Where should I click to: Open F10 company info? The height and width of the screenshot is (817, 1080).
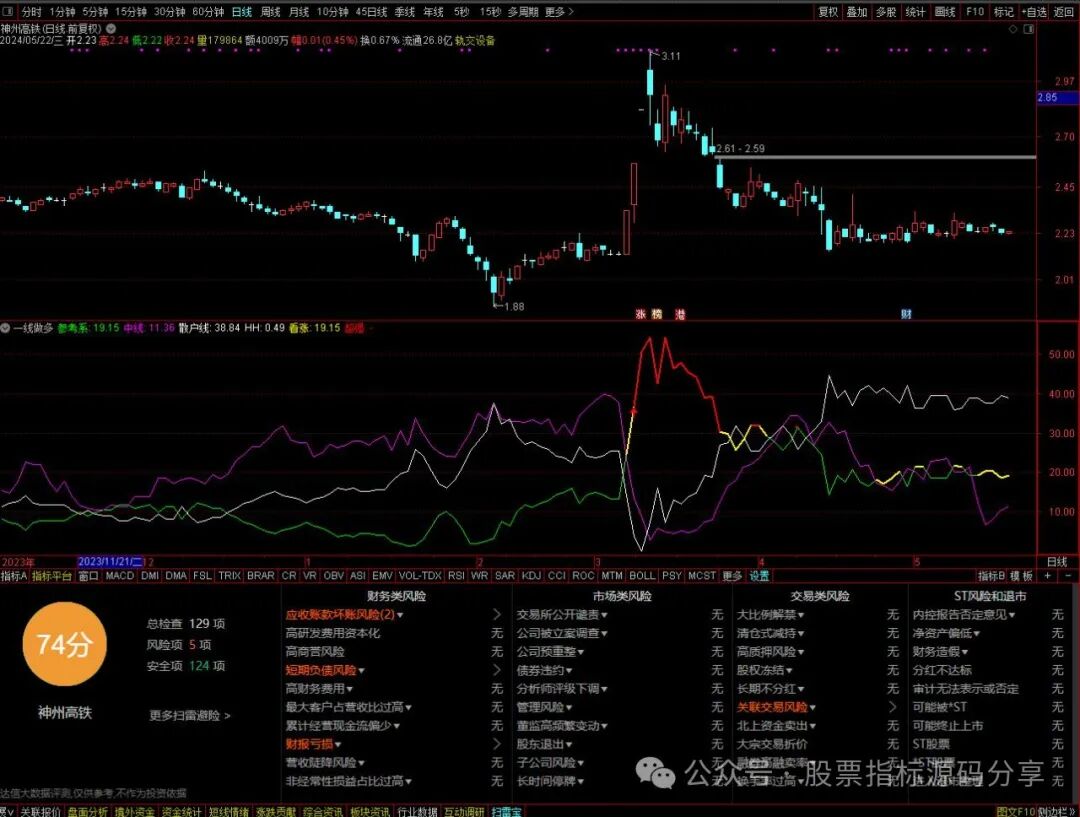pyautogui.click(x=975, y=12)
